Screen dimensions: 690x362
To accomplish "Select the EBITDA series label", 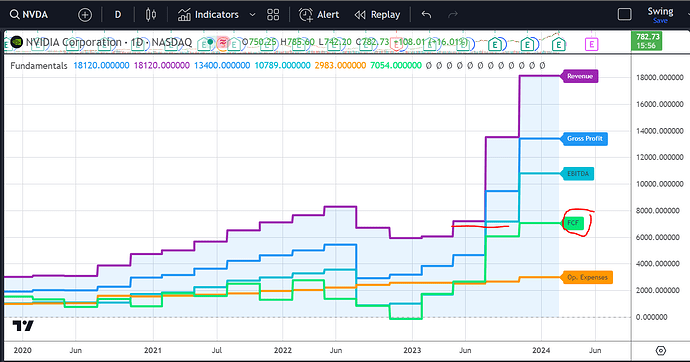I will click(x=577, y=173).
